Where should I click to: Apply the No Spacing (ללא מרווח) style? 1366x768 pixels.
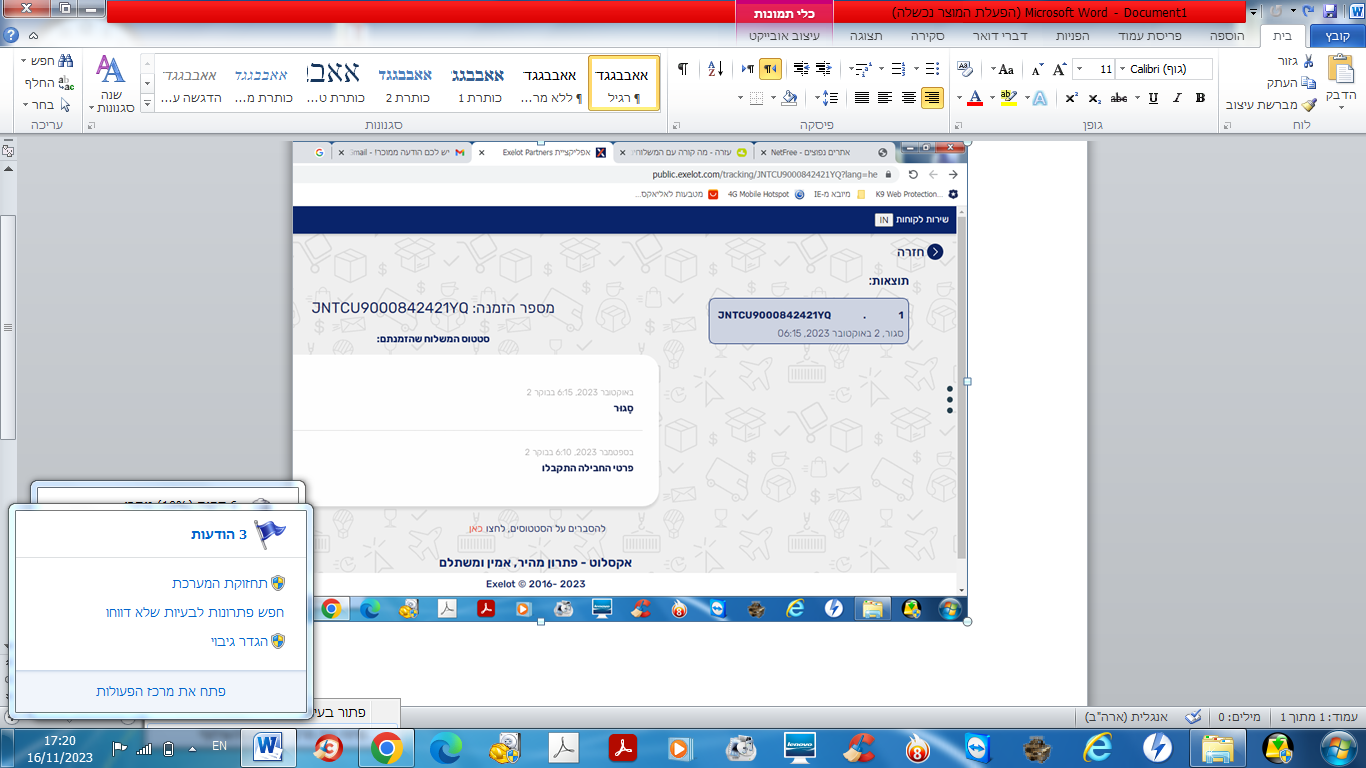pos(548,83)
